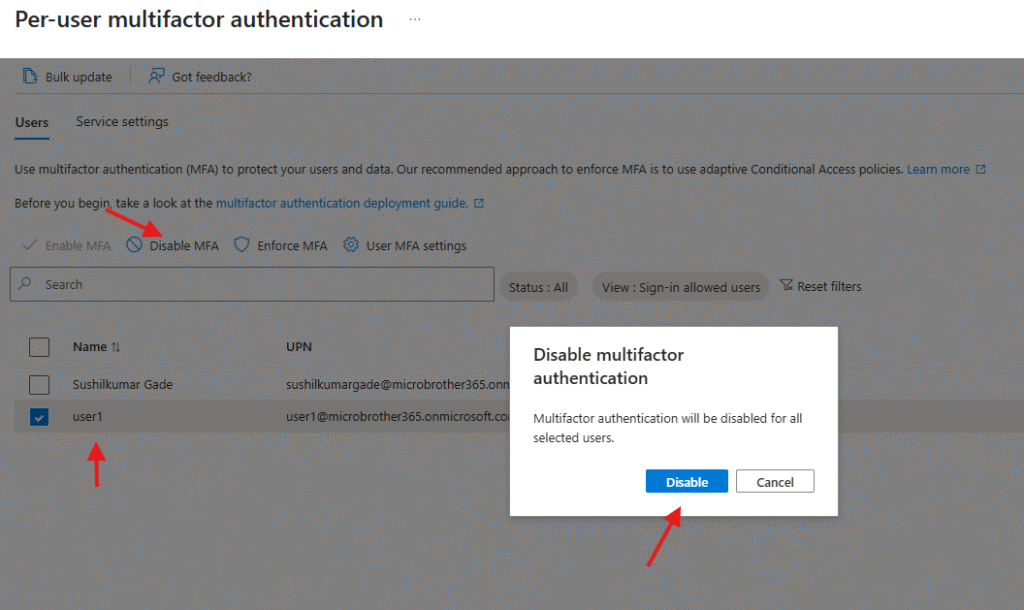Image resolution: width=1024 pixels, height=610 pixels.
Task: Uncheck the user1 row checkbox
Action: (x=39, y=417)
